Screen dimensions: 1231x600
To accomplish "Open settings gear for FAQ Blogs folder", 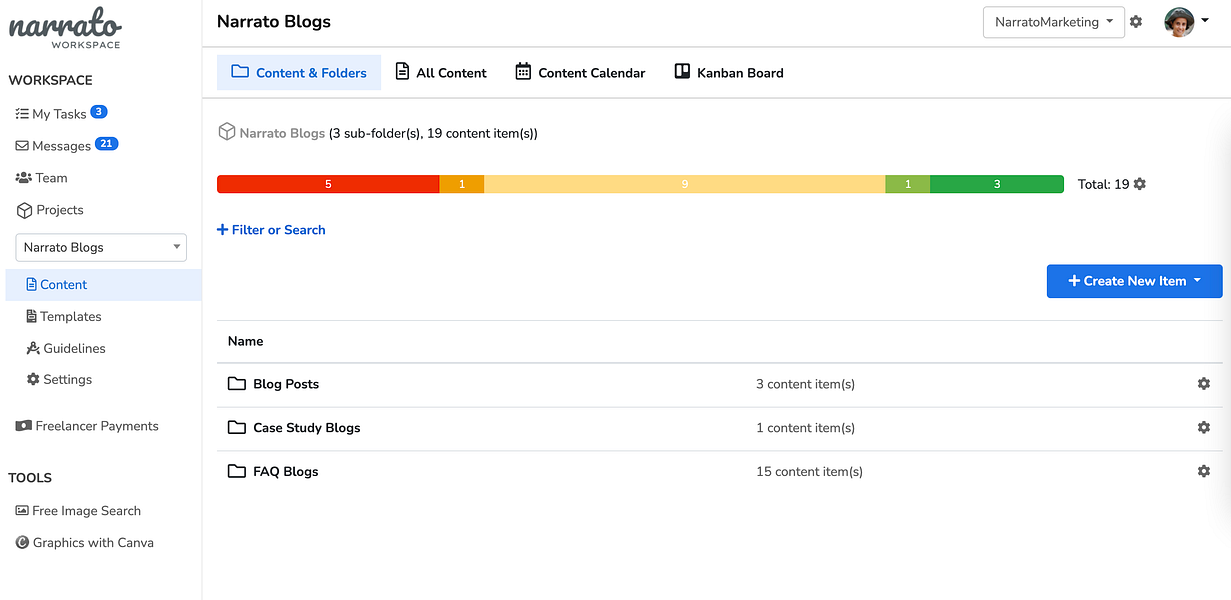I will pyautogui.click(x=1204, y=471).
